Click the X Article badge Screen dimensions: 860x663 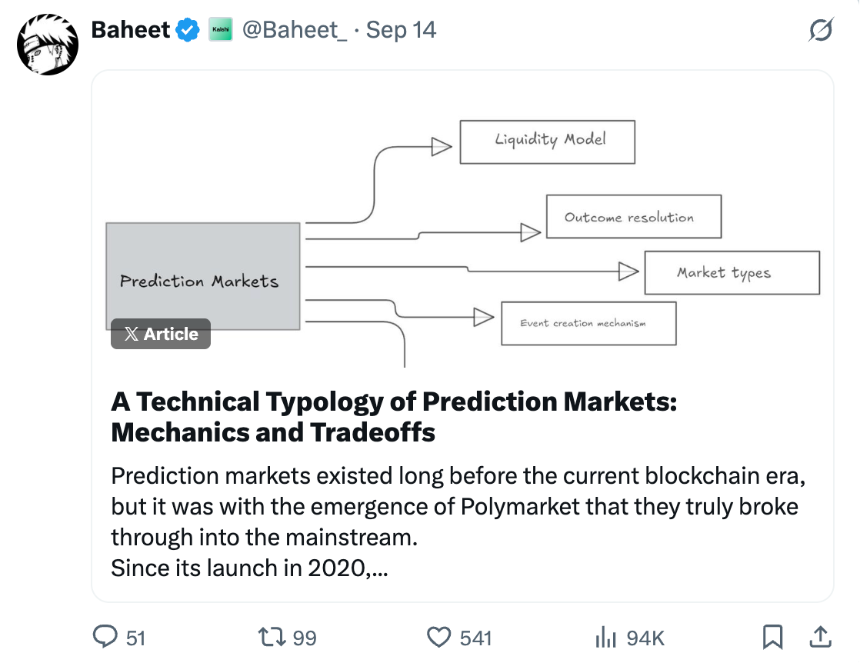161,334
